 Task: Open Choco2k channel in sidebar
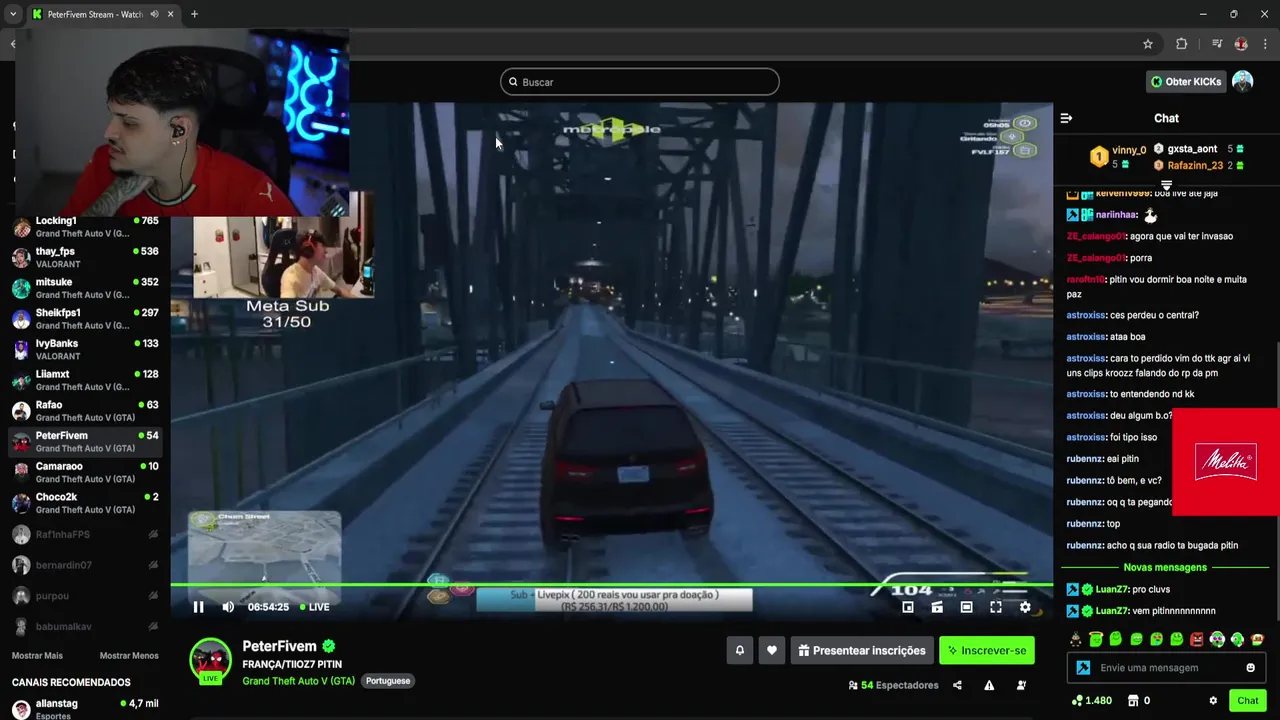(x=85, y=503)
